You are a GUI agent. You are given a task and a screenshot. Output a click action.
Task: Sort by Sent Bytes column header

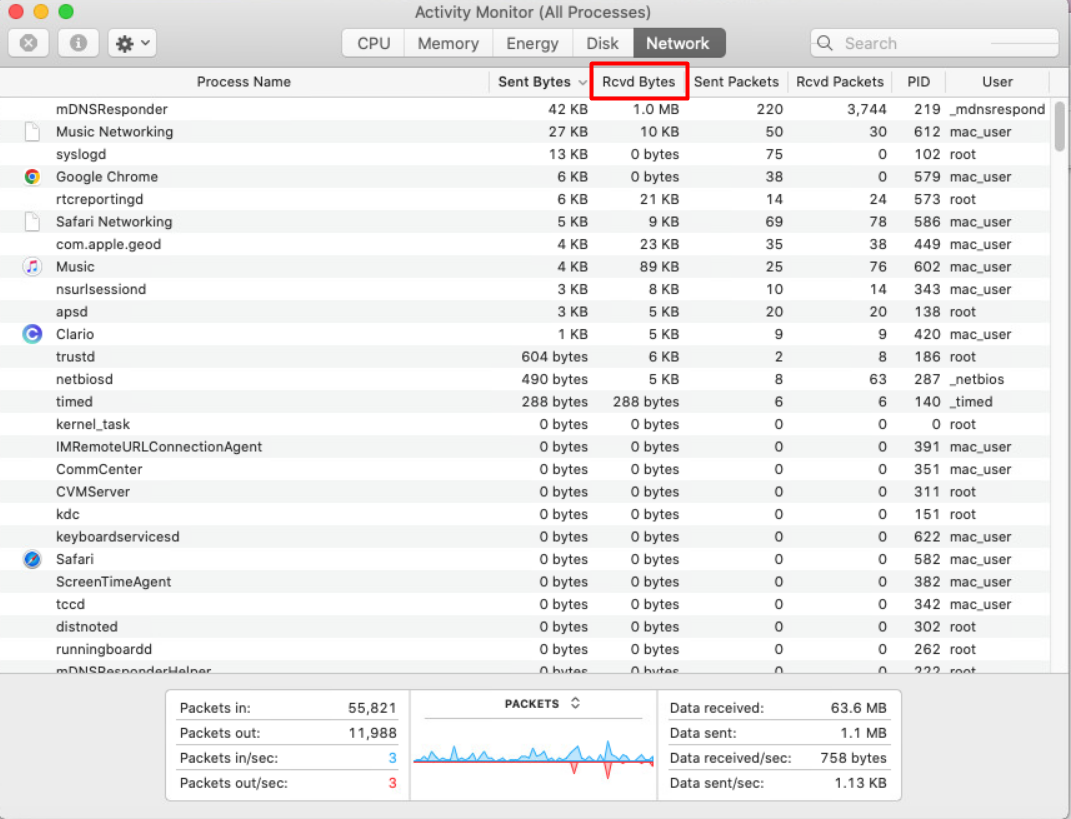[x=533, y=82]
